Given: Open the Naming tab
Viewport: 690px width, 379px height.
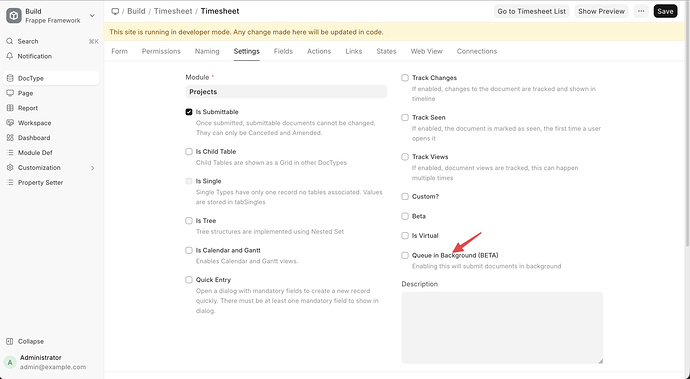Looking at the screenshot, I should coord(207,51).
